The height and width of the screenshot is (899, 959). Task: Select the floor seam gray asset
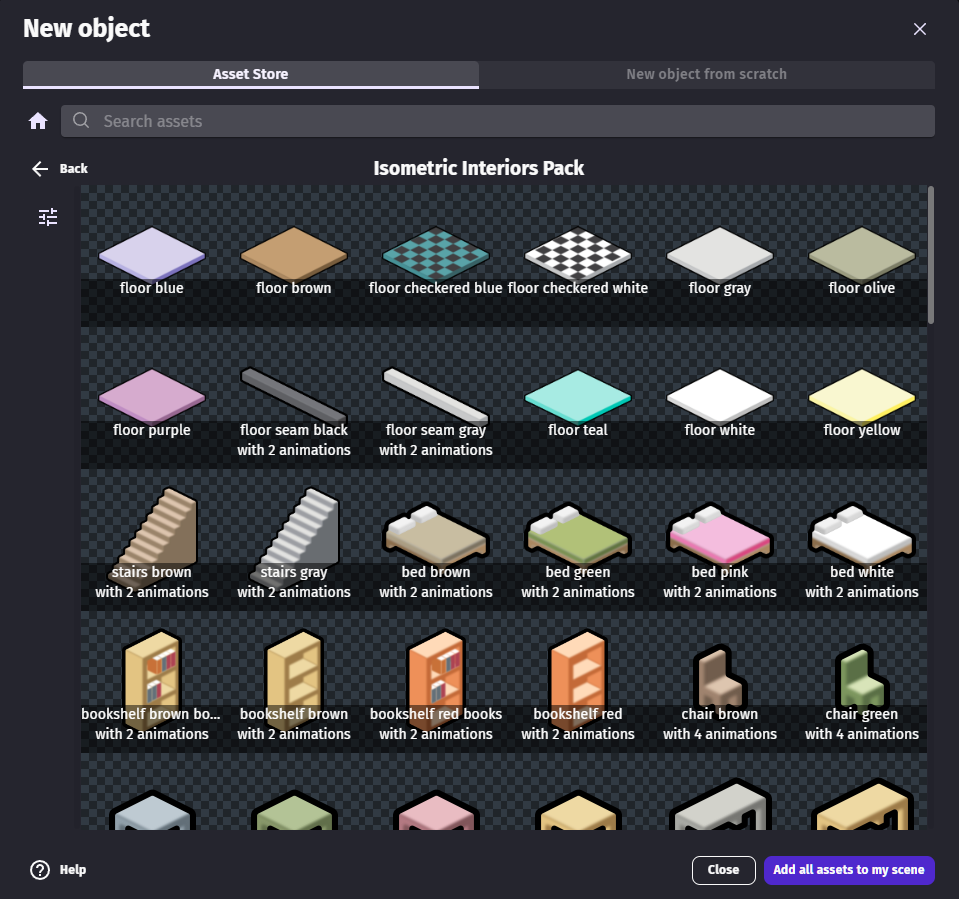tap(435, 394)
